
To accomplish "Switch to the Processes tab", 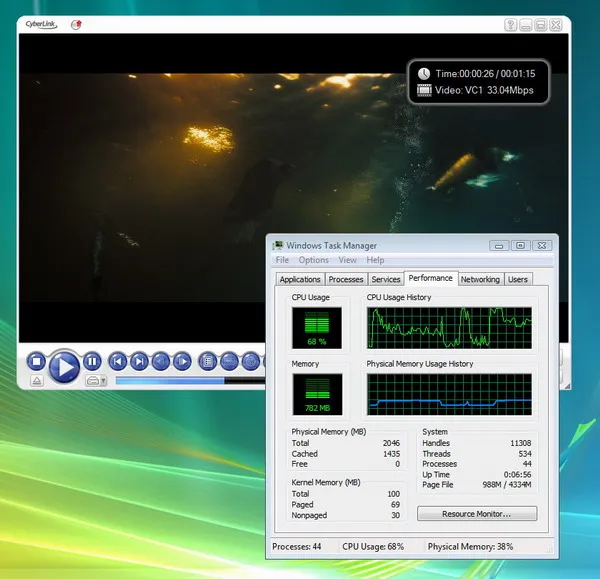I will 346,279.
